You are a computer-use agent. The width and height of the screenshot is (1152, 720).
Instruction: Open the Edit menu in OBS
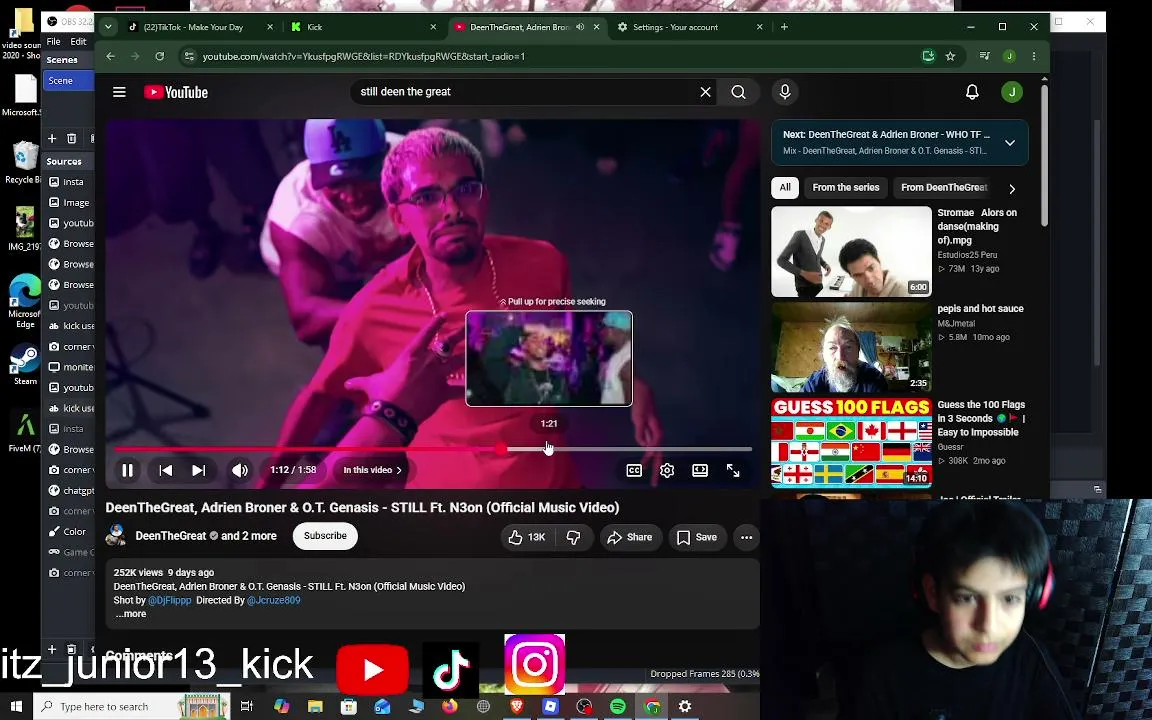79,42
